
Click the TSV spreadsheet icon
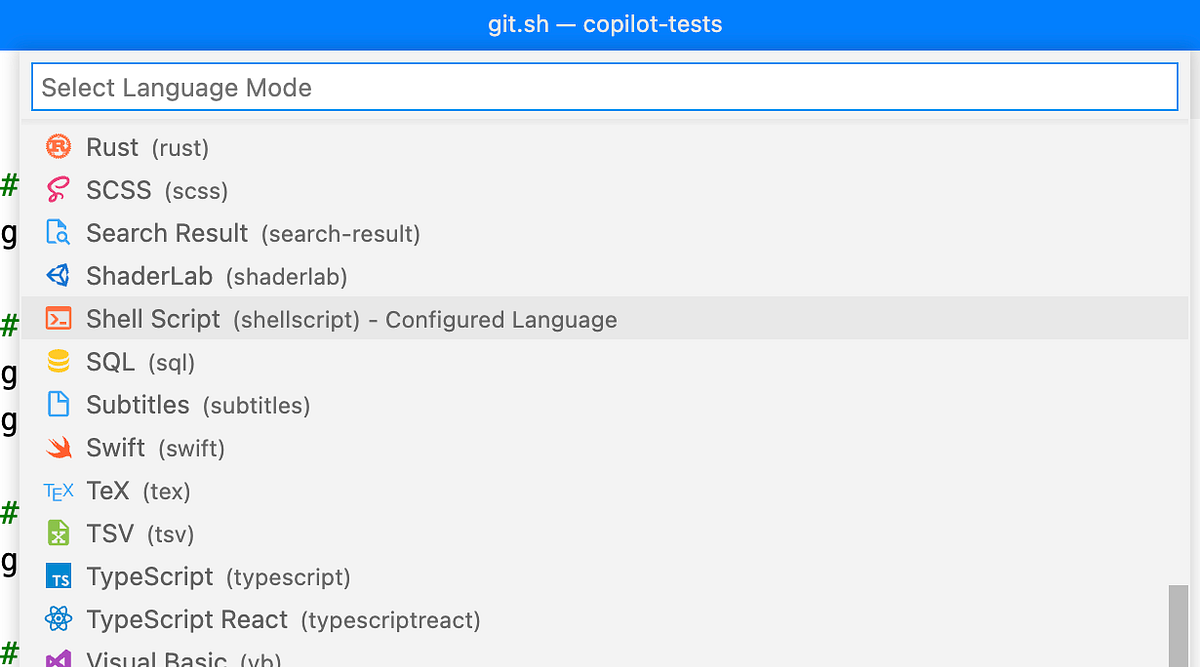[x=57, y=533]
